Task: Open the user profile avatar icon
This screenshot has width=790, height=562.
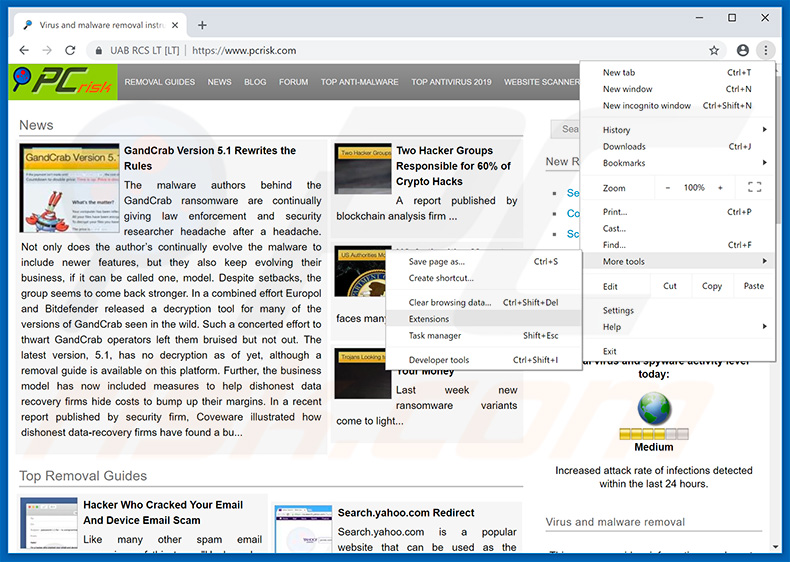Action: [x=742, y=50]
